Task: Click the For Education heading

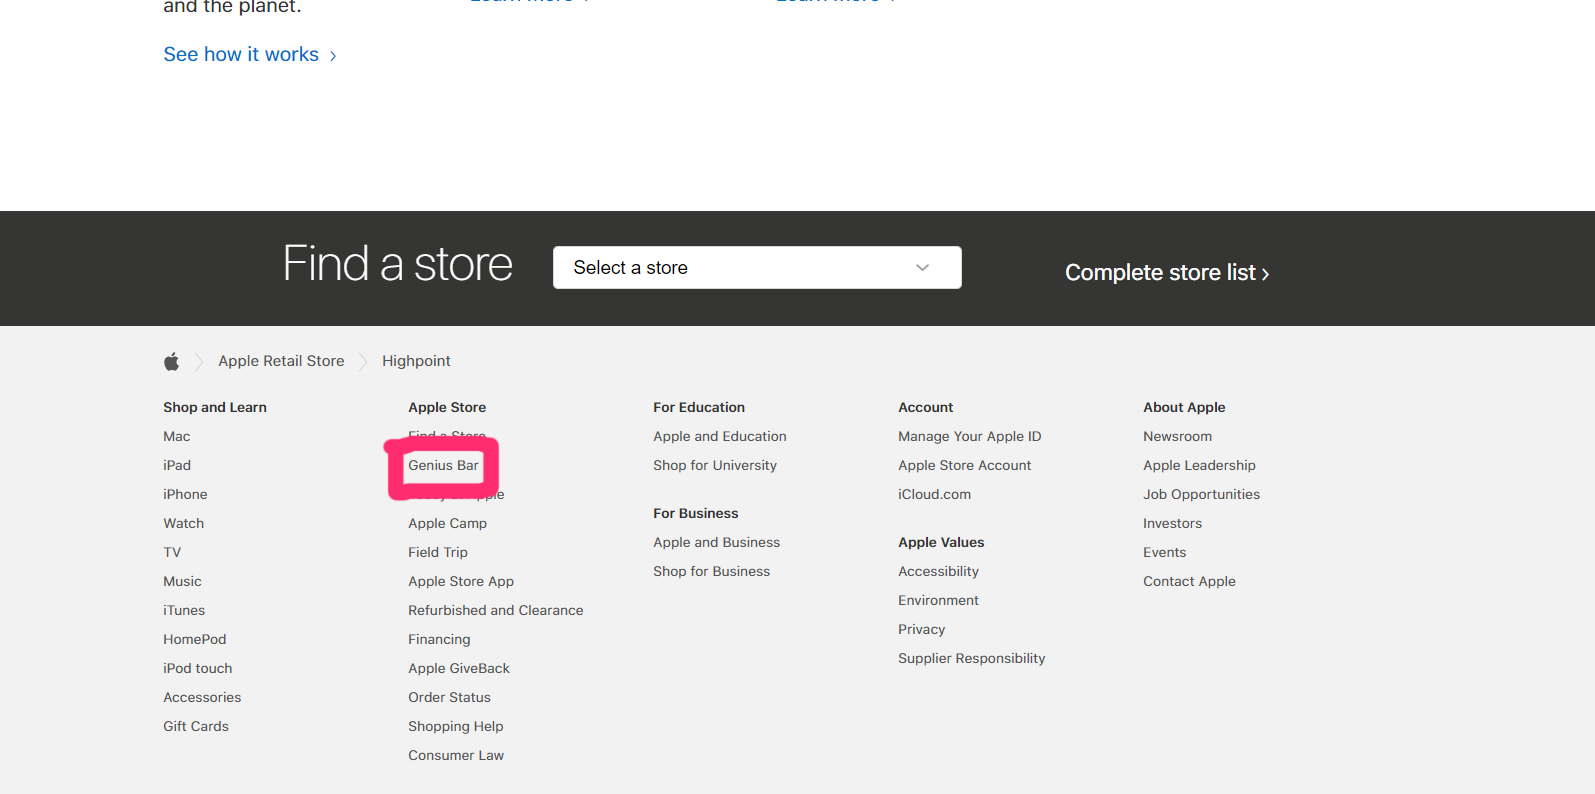Action: (699, 407)
